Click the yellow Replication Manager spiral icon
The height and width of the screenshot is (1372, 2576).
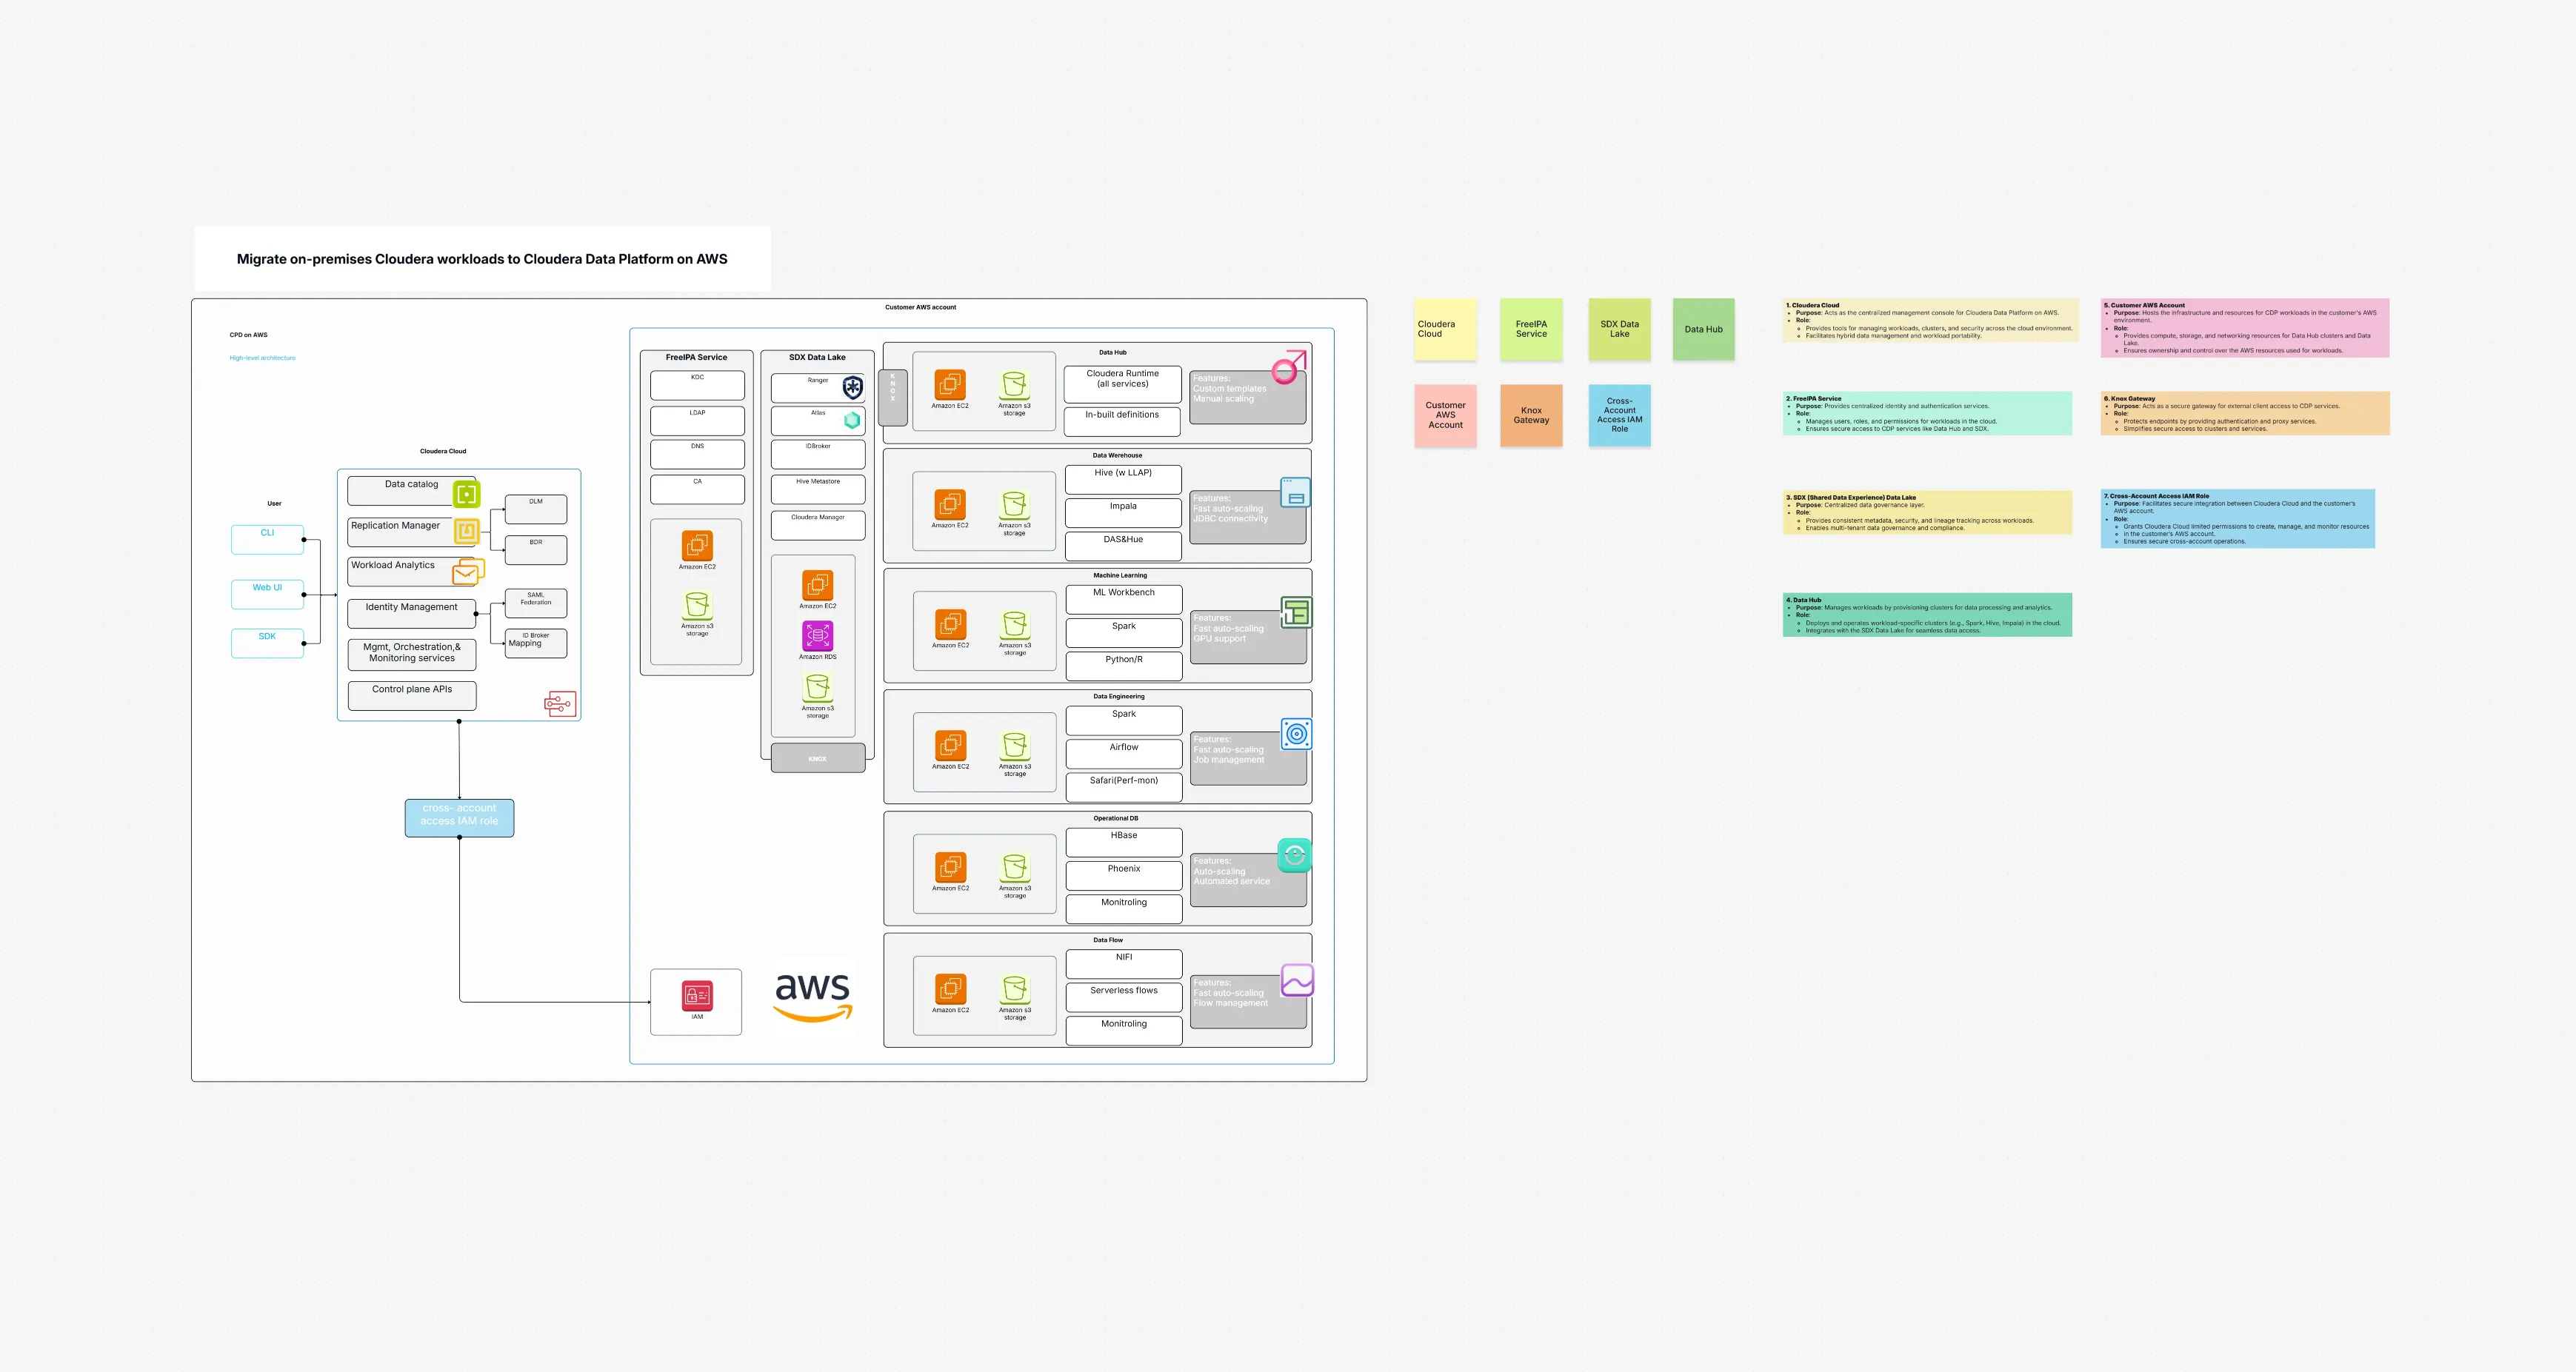[466, 532]
